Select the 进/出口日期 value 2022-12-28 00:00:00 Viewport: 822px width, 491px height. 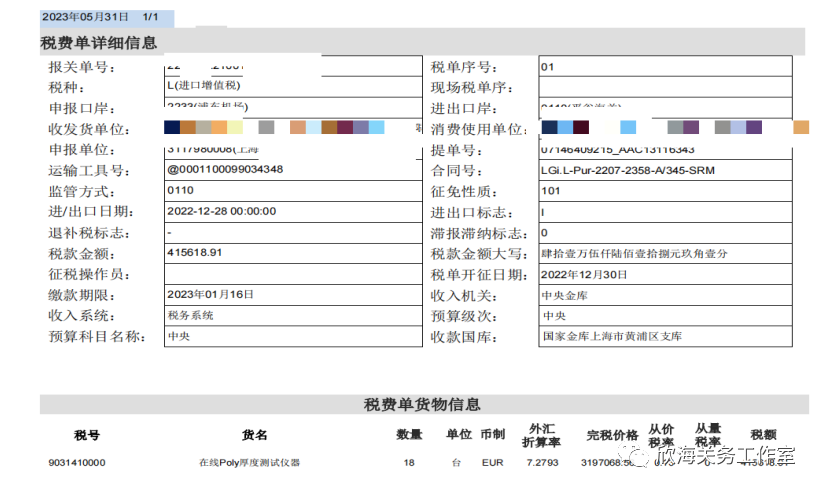[221, 211]
